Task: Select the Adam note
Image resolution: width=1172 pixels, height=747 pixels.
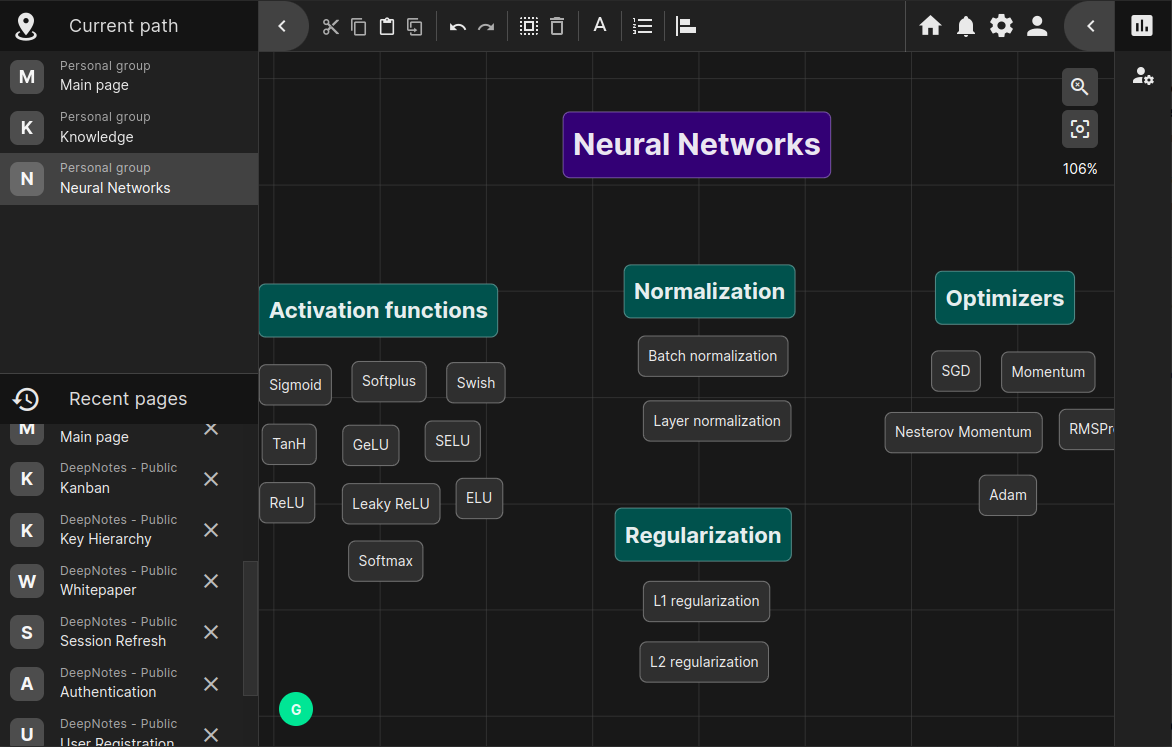Action: coord(1008,495)
